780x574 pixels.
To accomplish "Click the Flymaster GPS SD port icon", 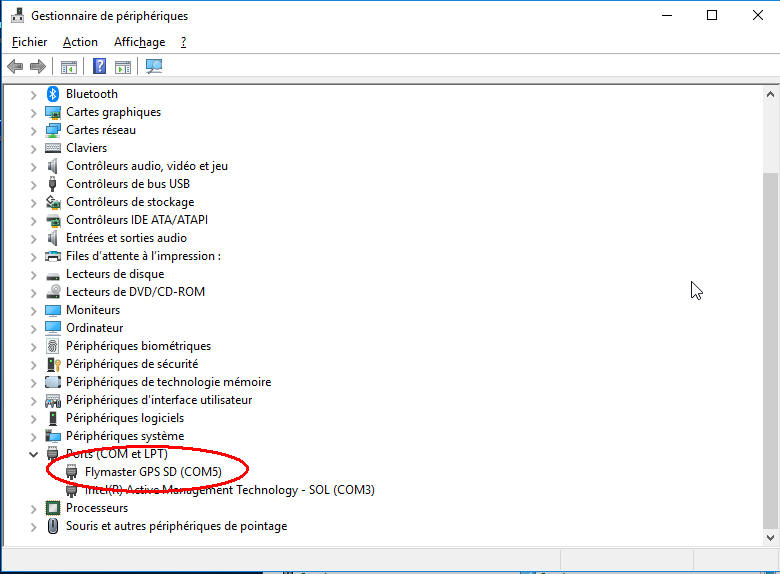I will pyautogui.click(x=72, y=472).
